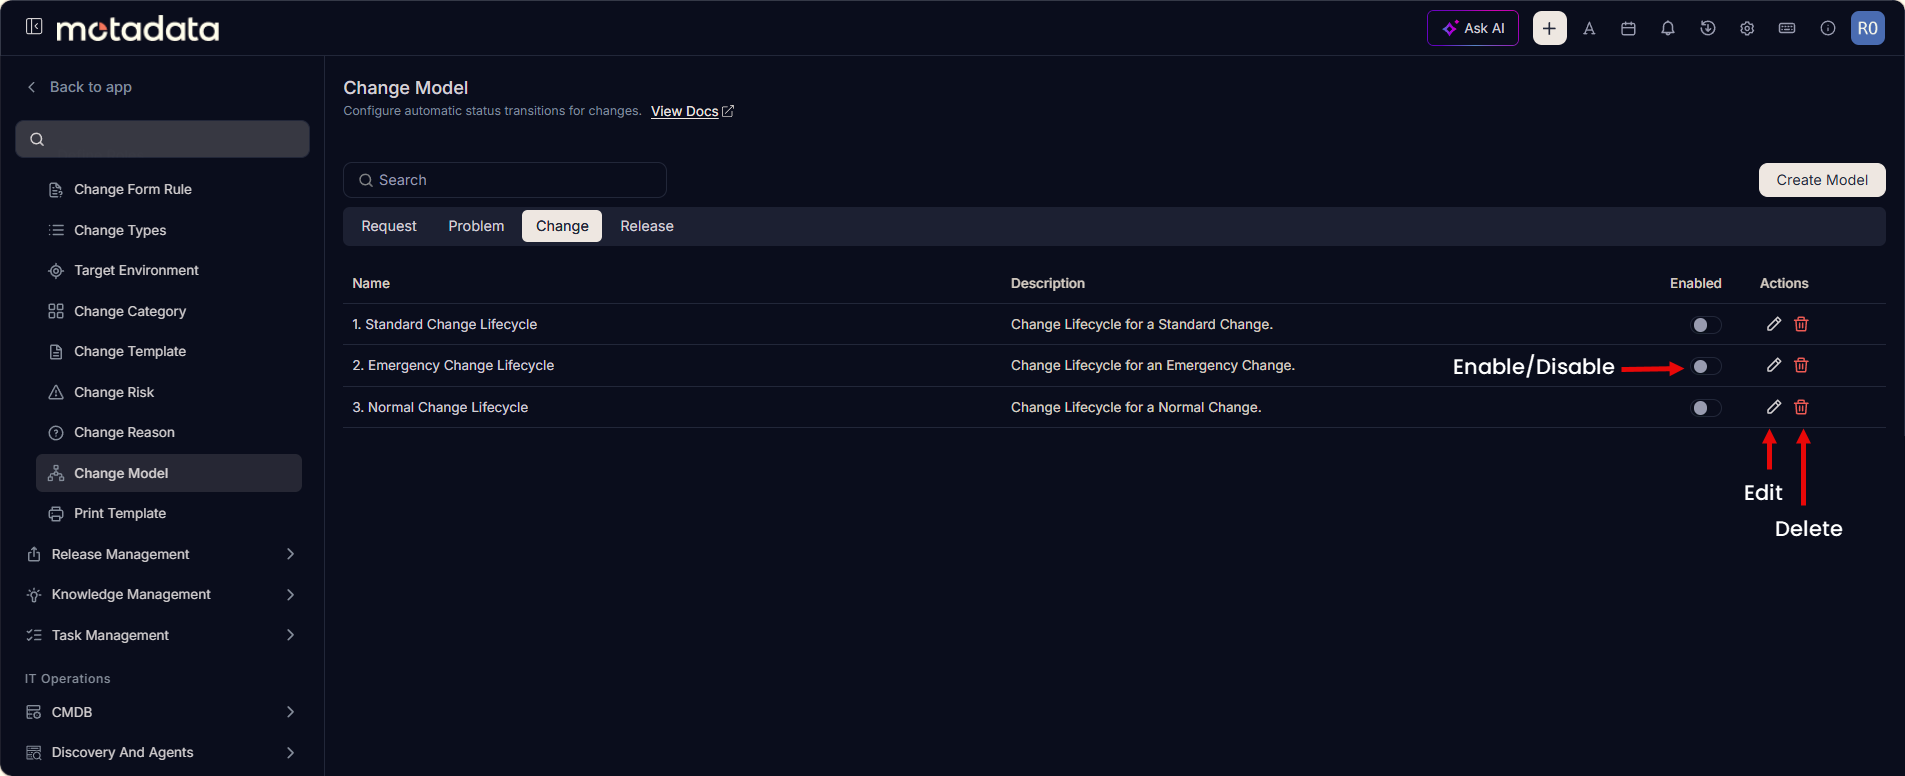The height and width of the screenshot is (776, 1905).
Task: Edit the Emergency Change Lifecycle model
Action: click(1774, 365)
